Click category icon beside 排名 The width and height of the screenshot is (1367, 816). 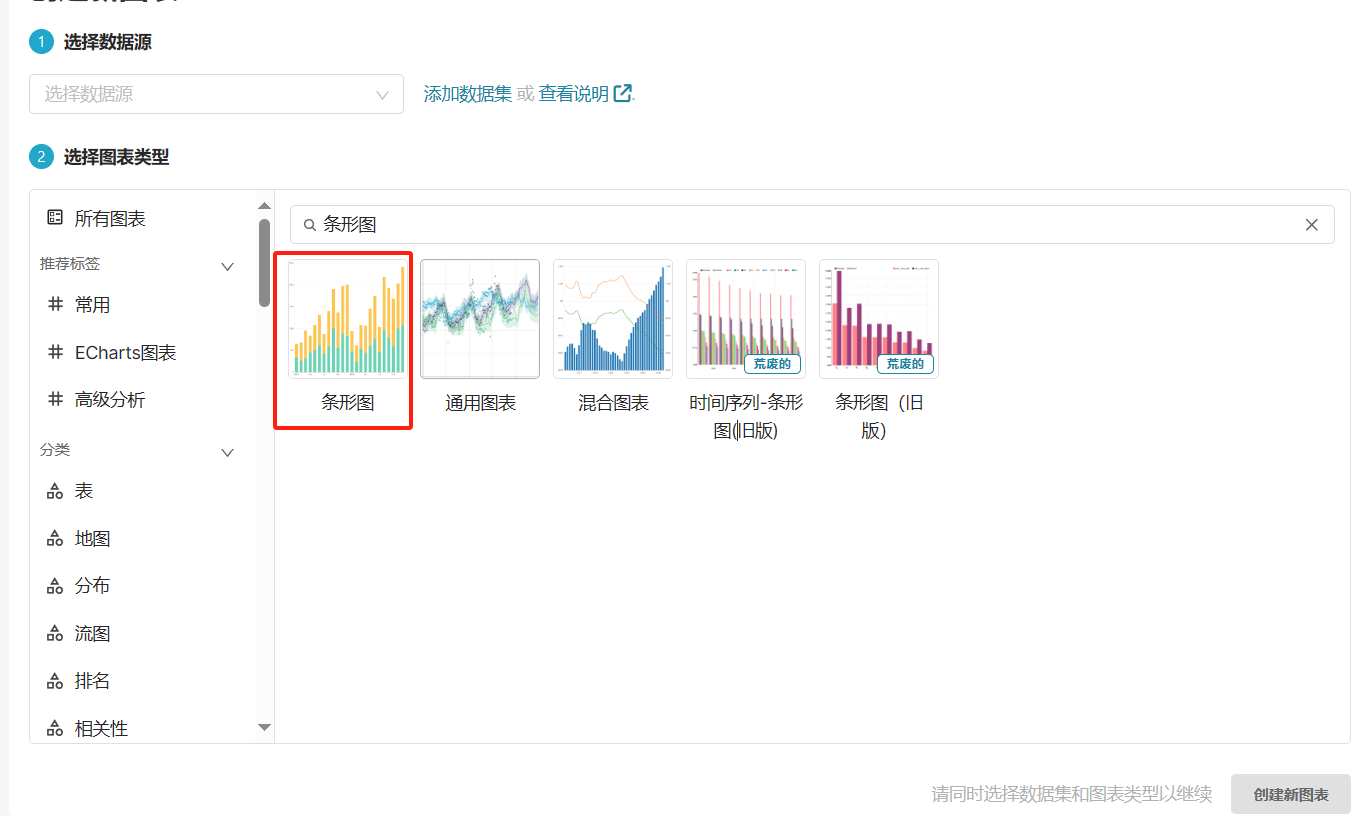(55, 681)
